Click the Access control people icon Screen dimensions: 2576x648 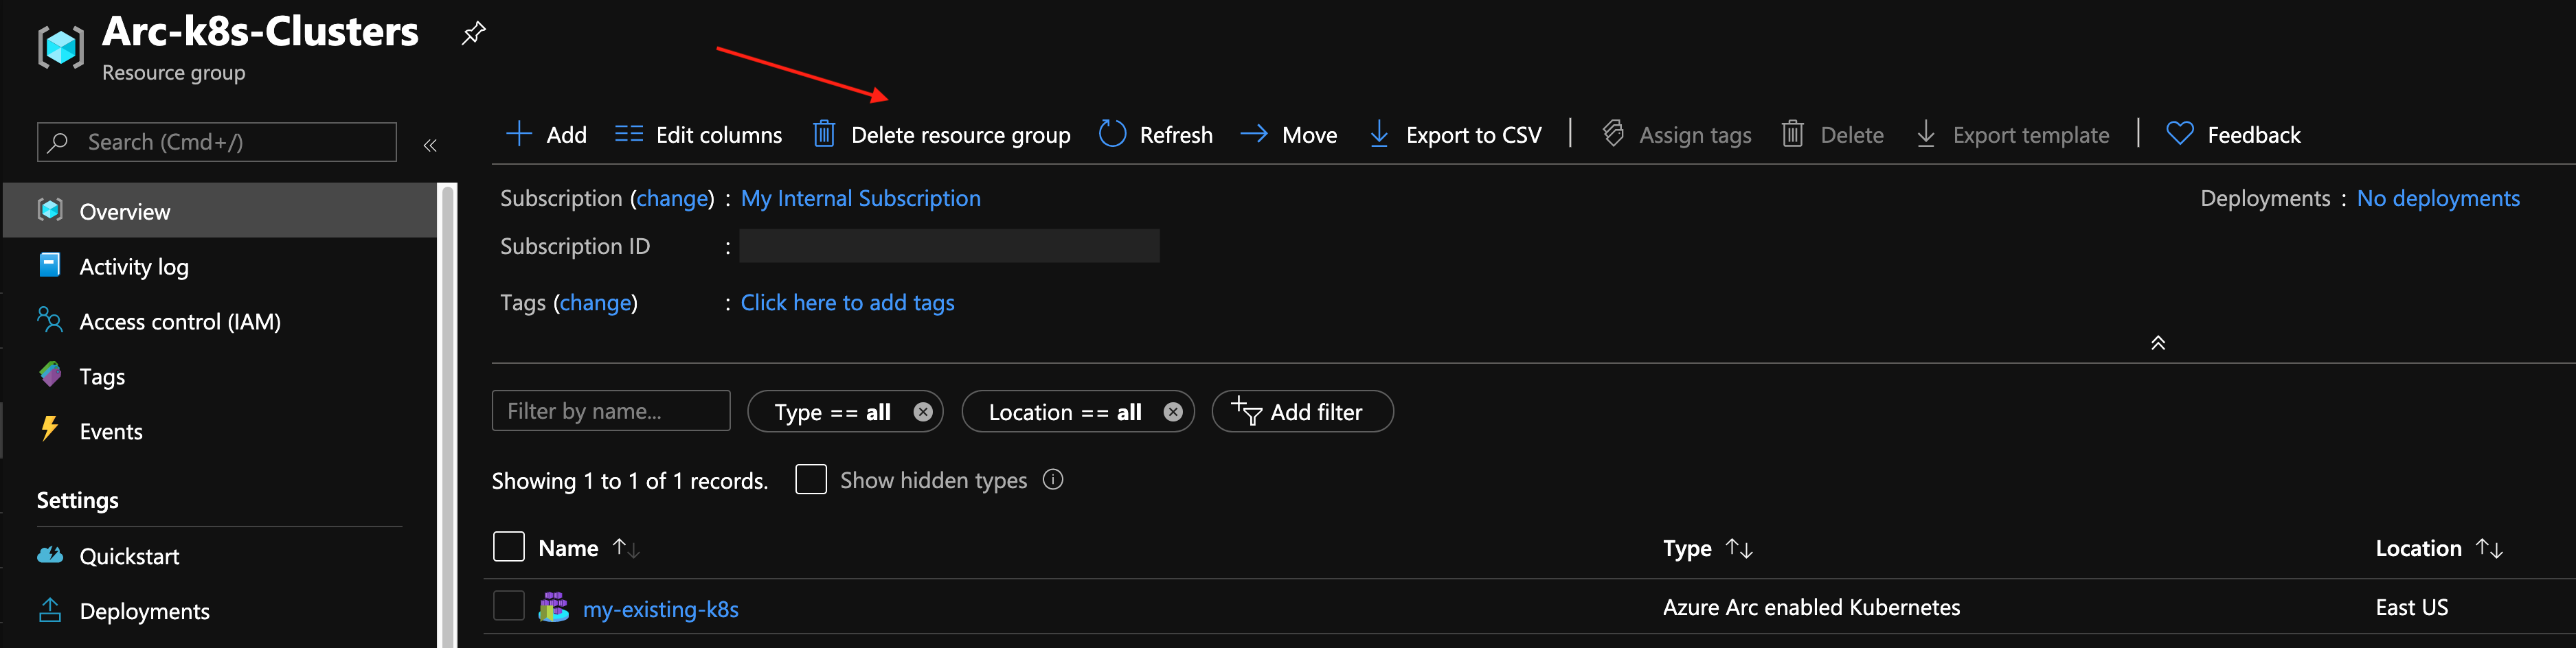click(50, 320)
